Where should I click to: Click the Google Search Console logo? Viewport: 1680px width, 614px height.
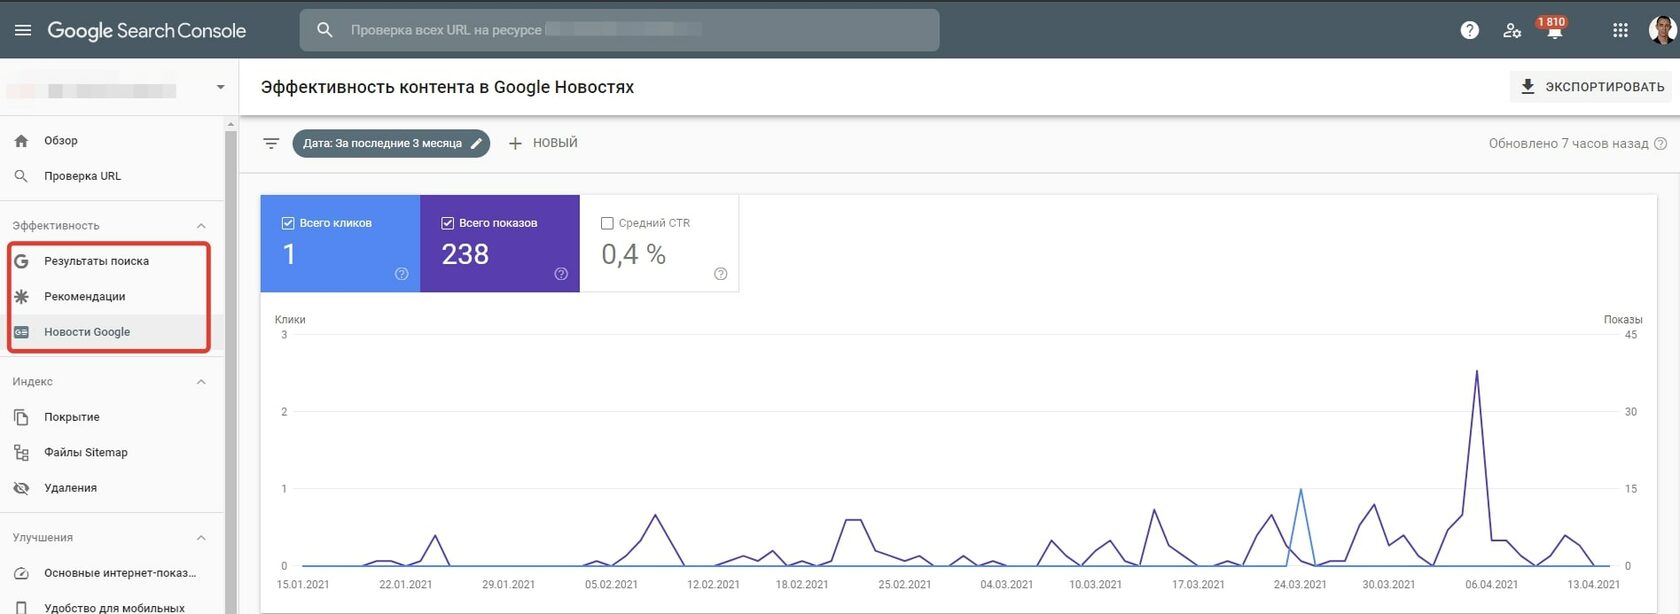(x=147, y=30)
